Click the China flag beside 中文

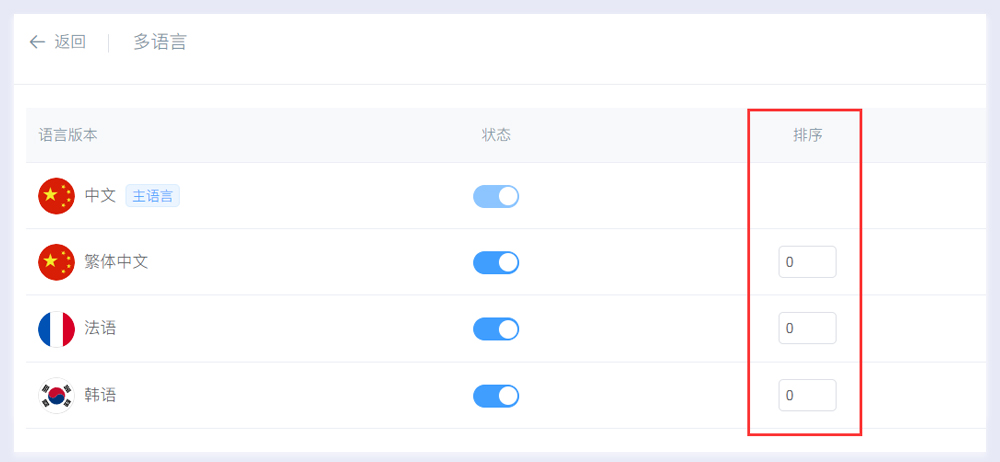tap(56, 196)
